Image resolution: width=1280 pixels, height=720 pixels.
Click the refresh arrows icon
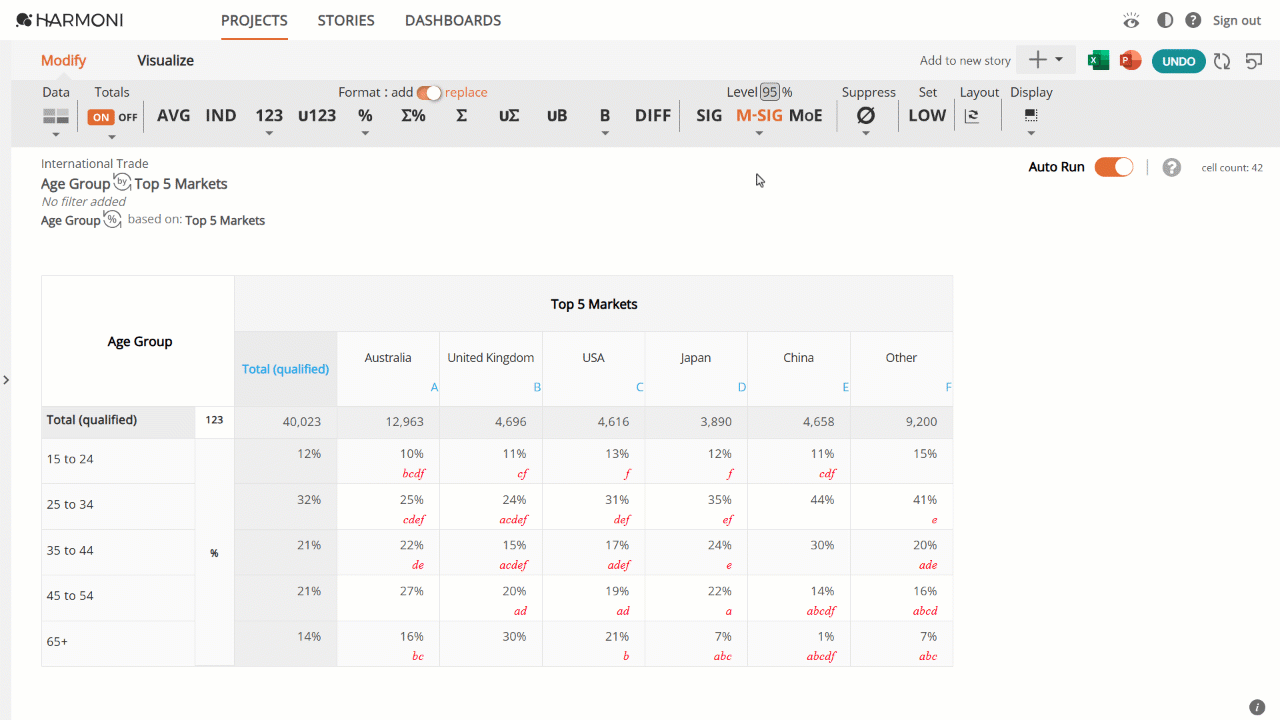coord(1221,61)
